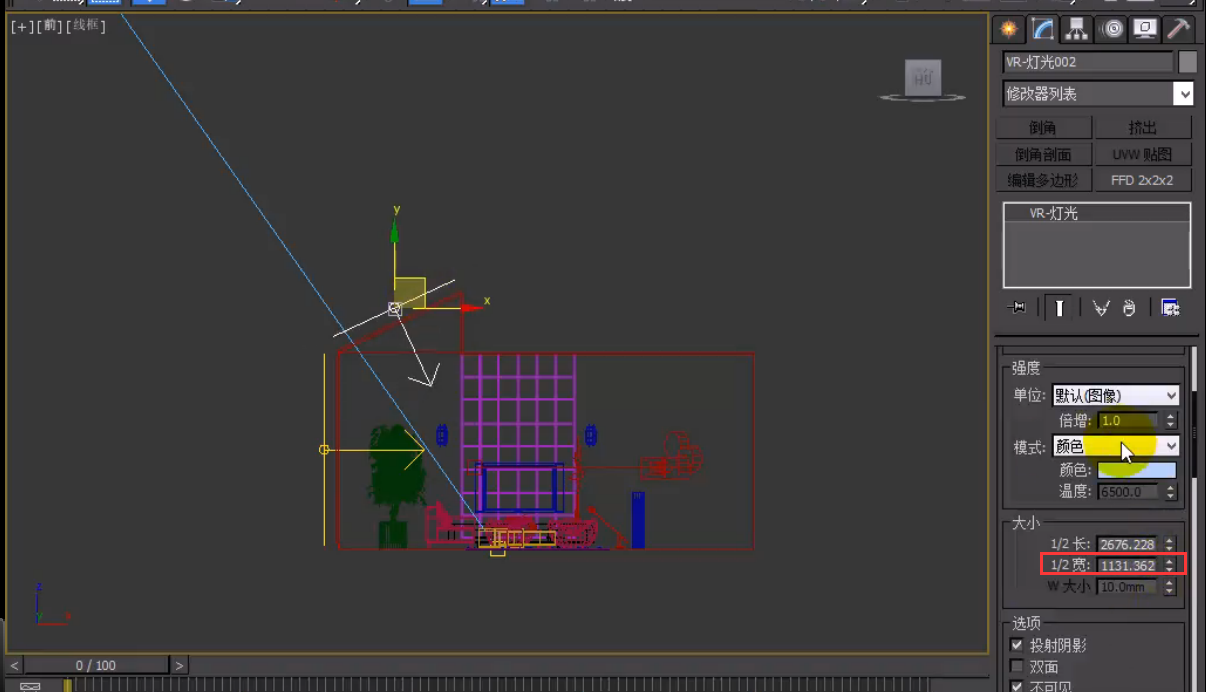Open the Display panel tab

[1145, 29]
